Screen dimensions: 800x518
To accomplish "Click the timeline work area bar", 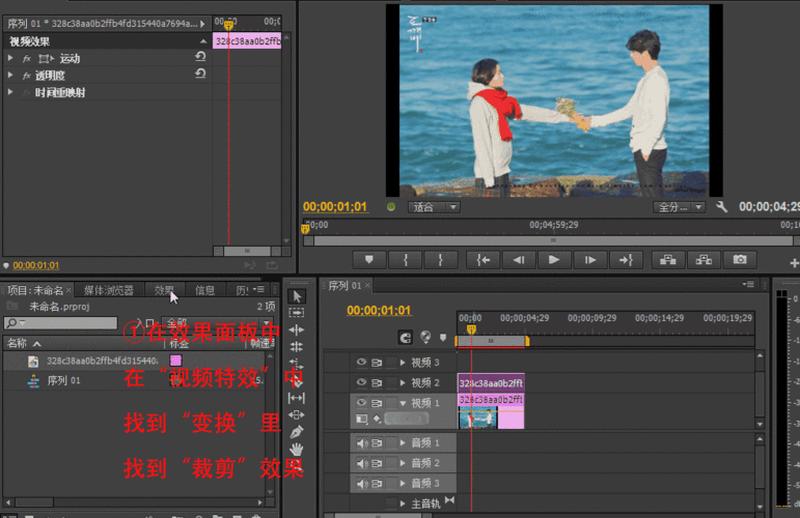I will [x=492, y=340].
